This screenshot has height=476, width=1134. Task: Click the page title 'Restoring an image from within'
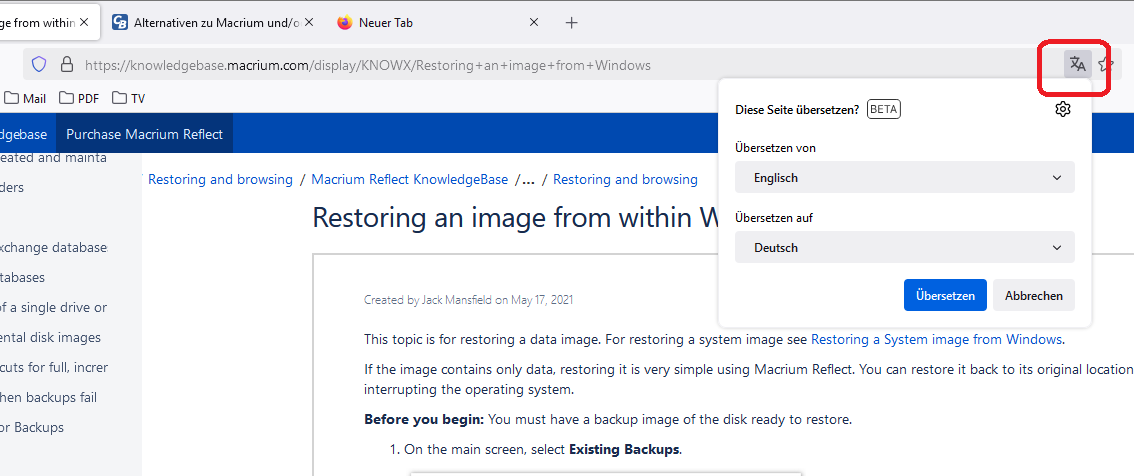(x=513, y=218)
